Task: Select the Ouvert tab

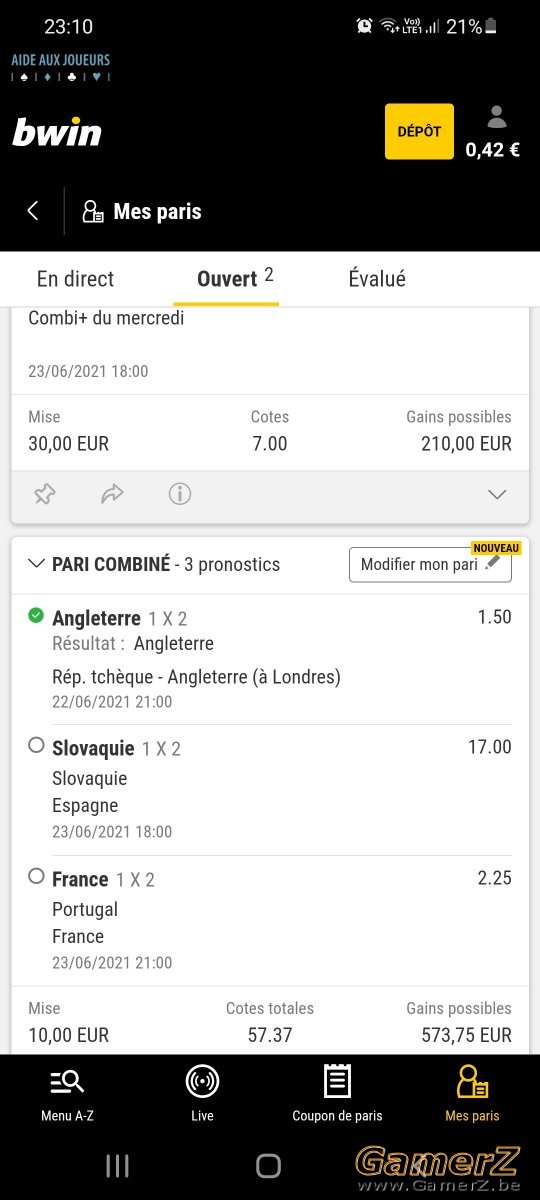Action: click(x=226, y=279)
